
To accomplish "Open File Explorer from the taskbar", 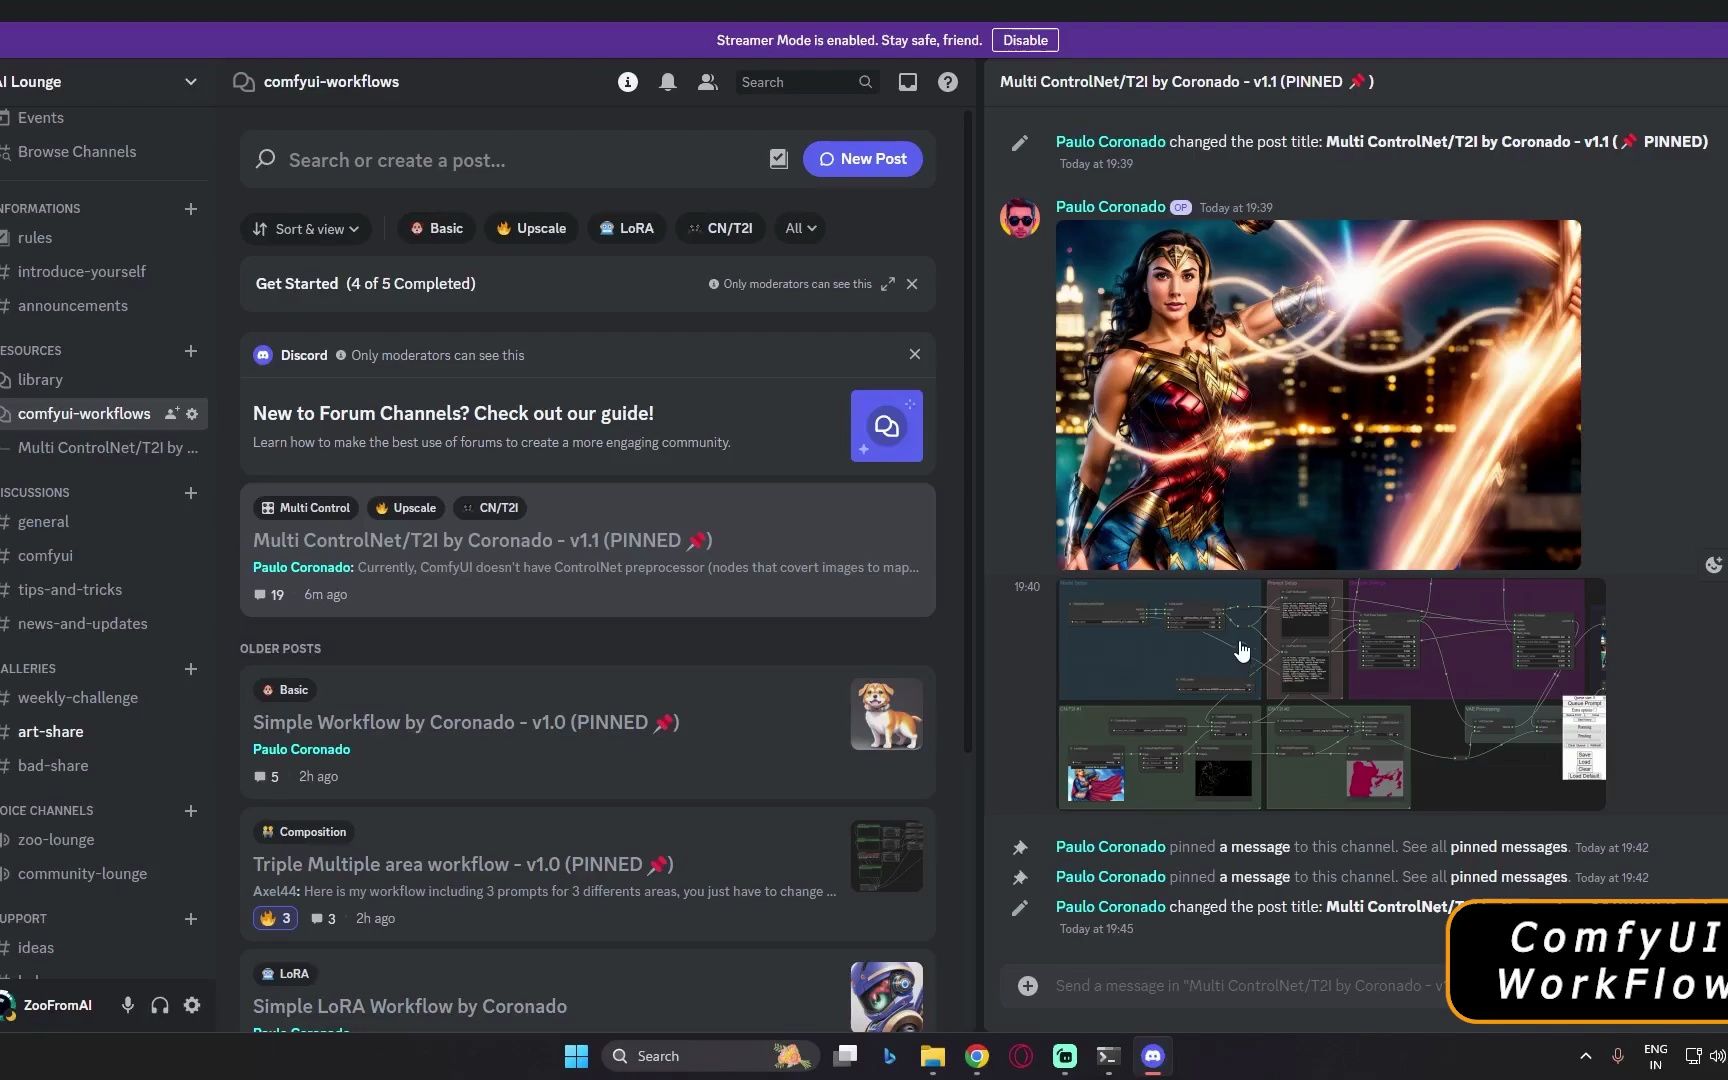I will 933,1056.
